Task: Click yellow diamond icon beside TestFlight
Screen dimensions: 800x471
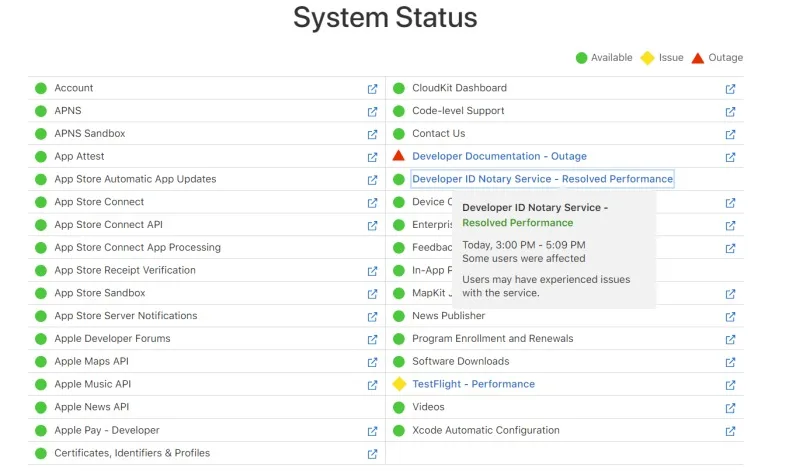Action: click(x=399, y=384)
